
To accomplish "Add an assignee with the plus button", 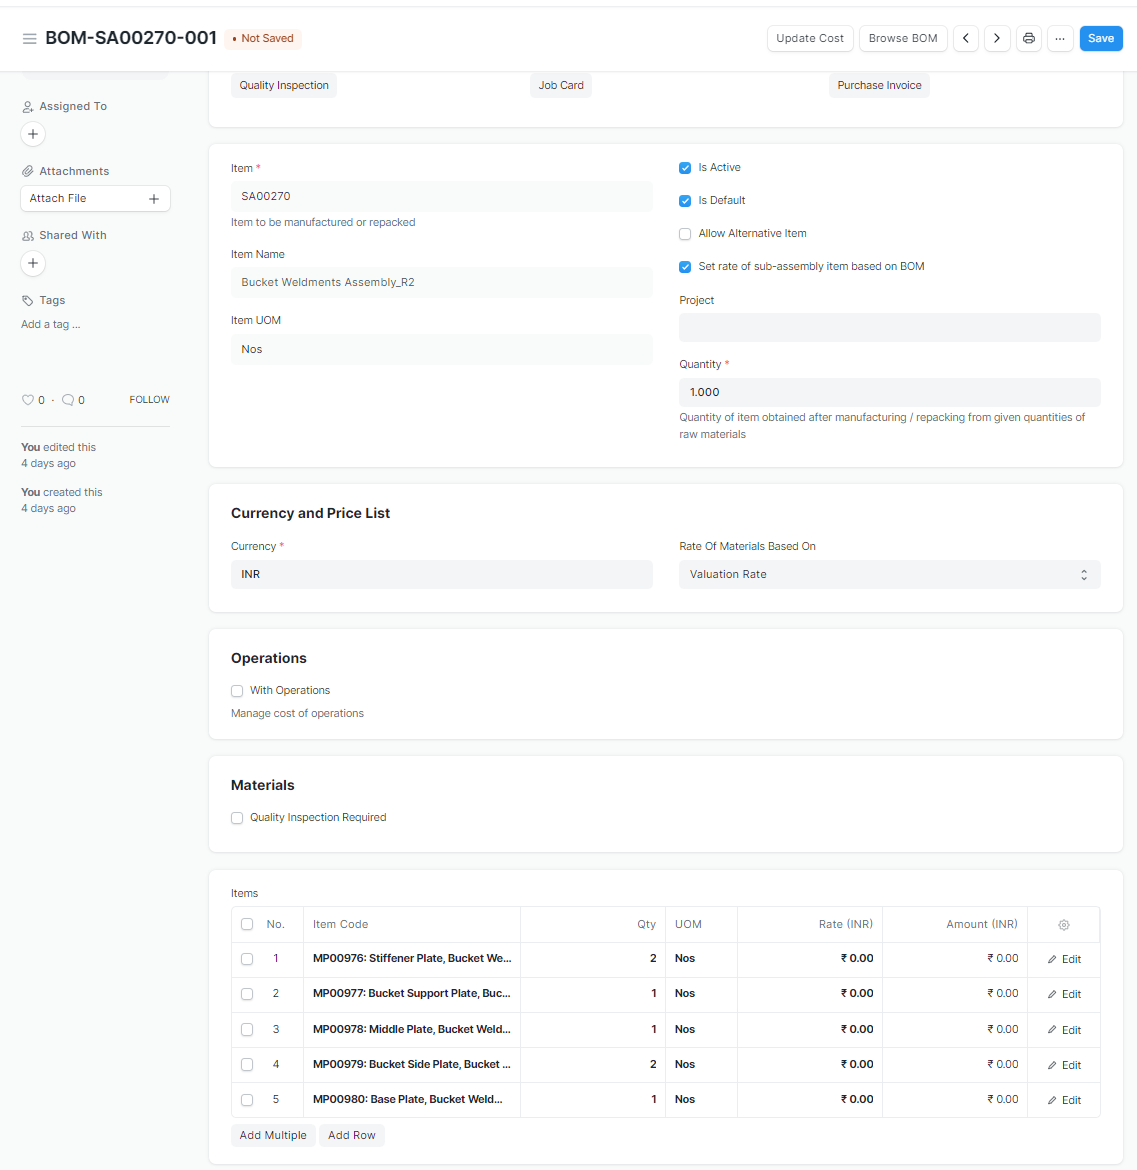I will [x=32, y=133].
